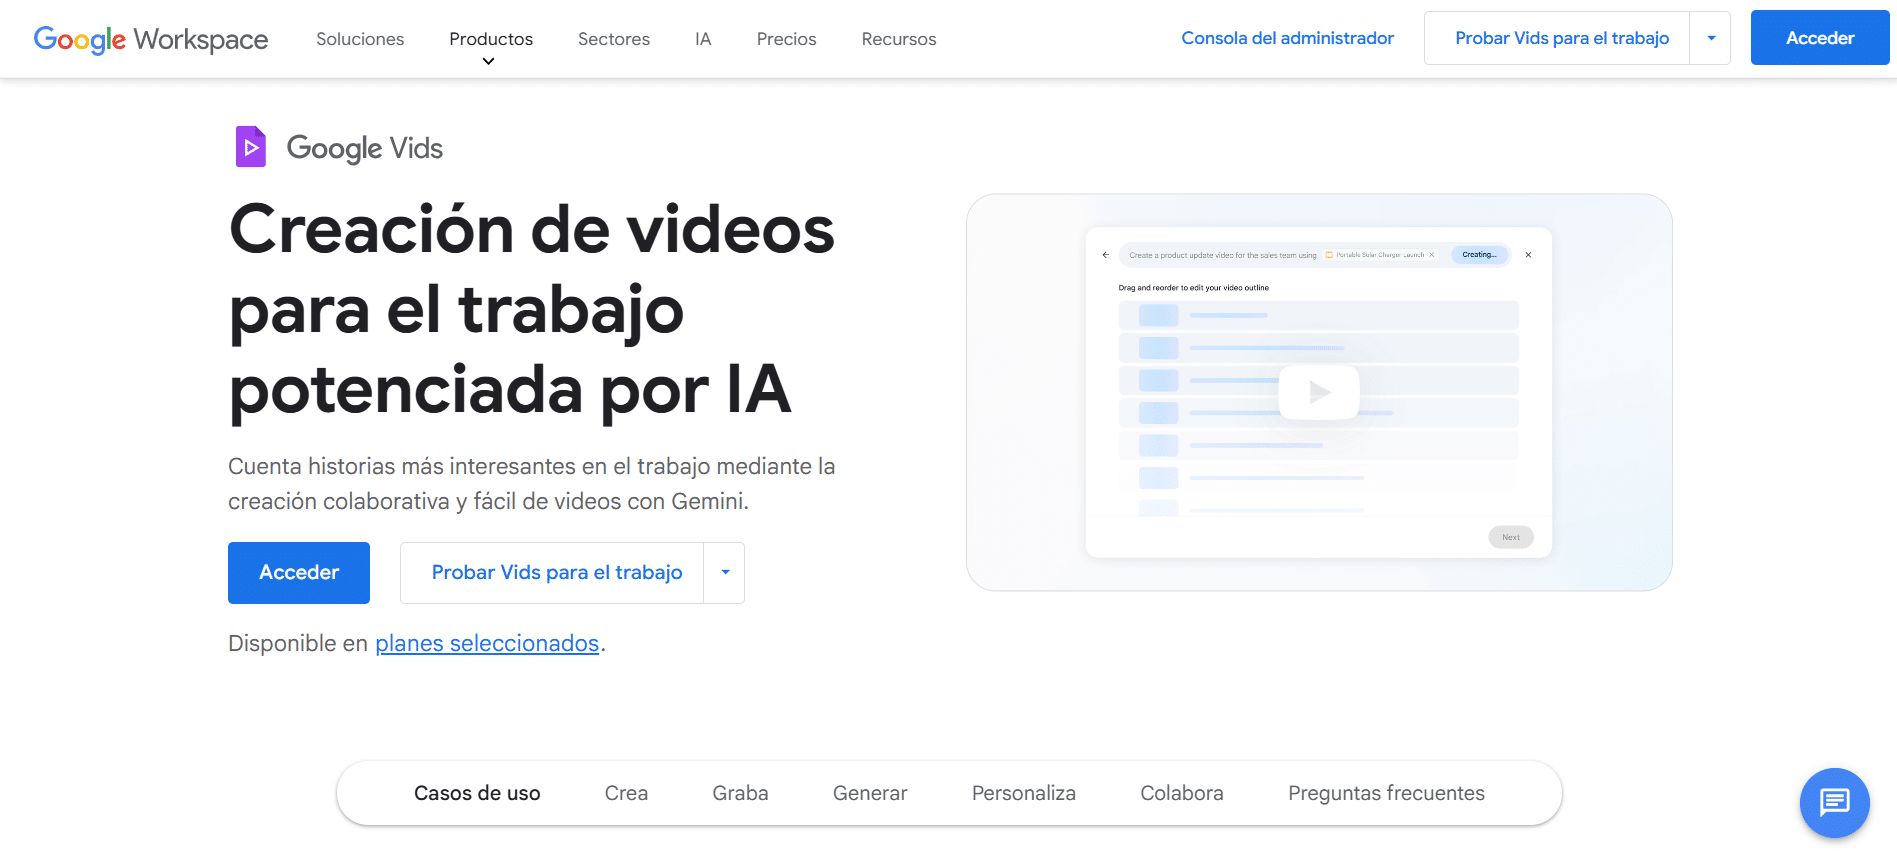Image resolution: width=1897 pixels, height=865 pixels.
Task: Click the Google Vids title text
Action: (364, 148)
